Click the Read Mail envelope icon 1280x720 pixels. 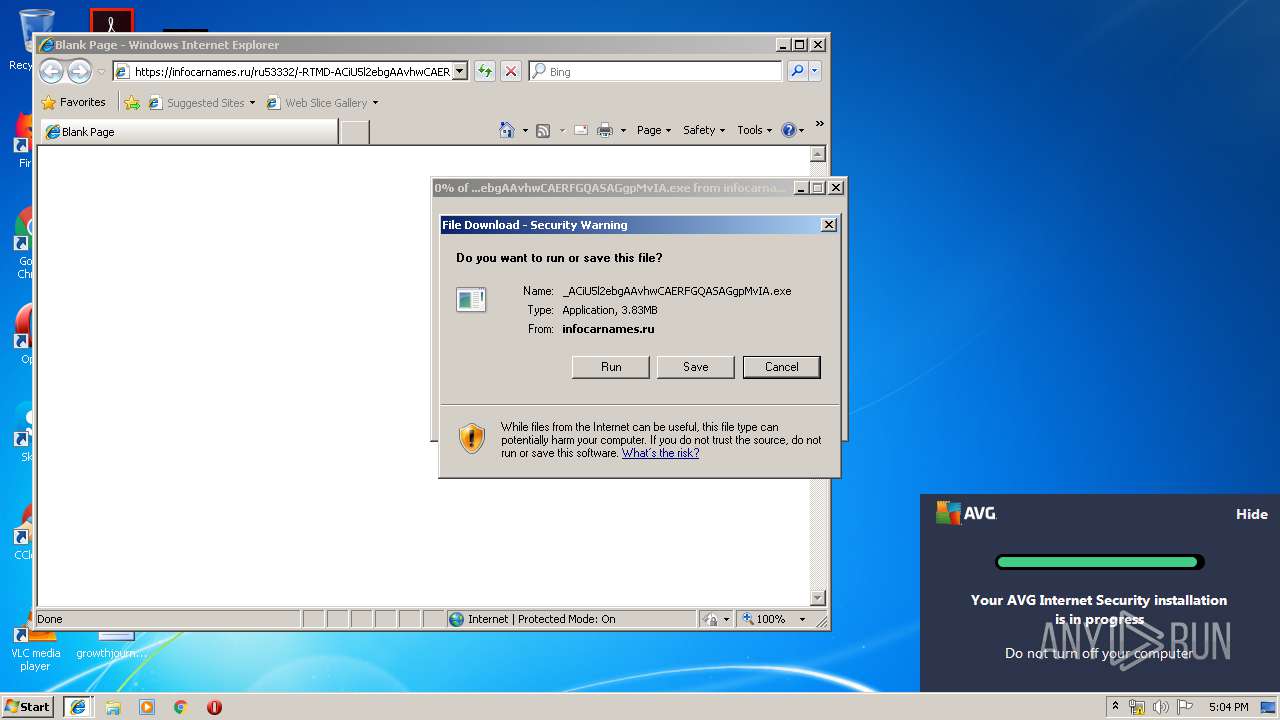tap(580, 130)
